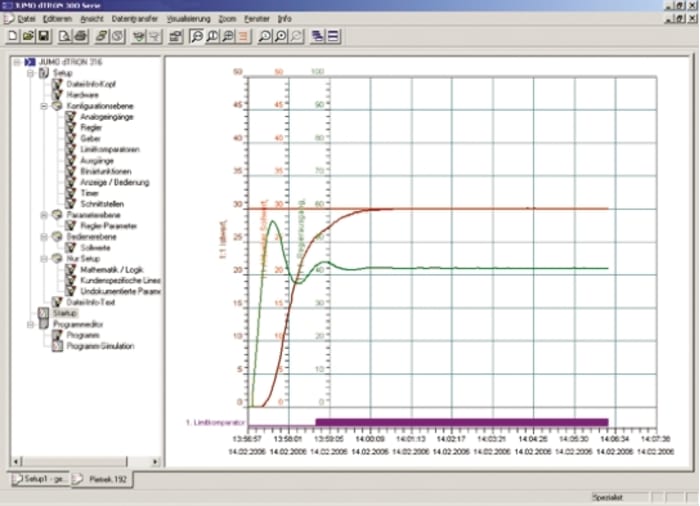Create a new file with the blank page icon
This screenshot has width=700, height=506.
[x=13, y=36]
